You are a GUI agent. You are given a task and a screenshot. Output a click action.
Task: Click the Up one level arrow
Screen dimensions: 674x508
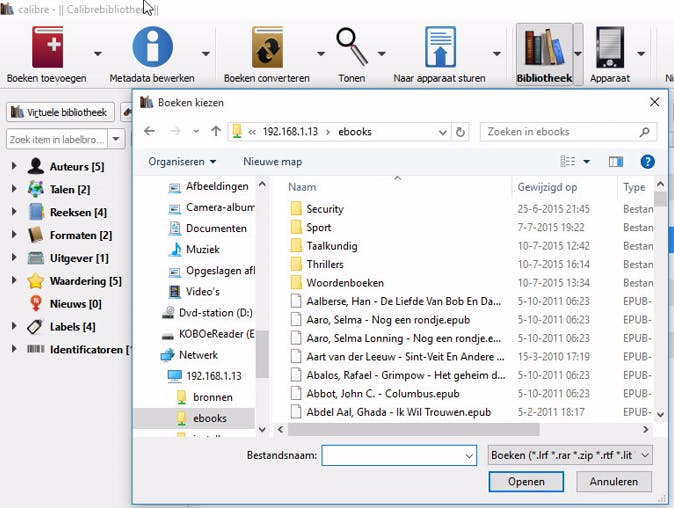[216, 131]
